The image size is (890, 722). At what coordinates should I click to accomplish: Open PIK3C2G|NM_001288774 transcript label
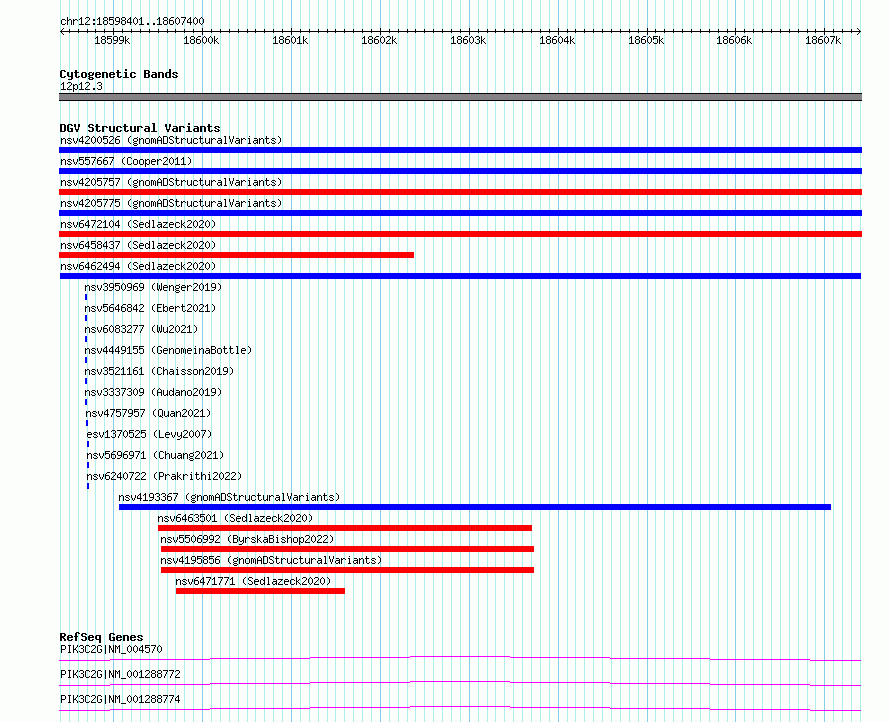120,699
